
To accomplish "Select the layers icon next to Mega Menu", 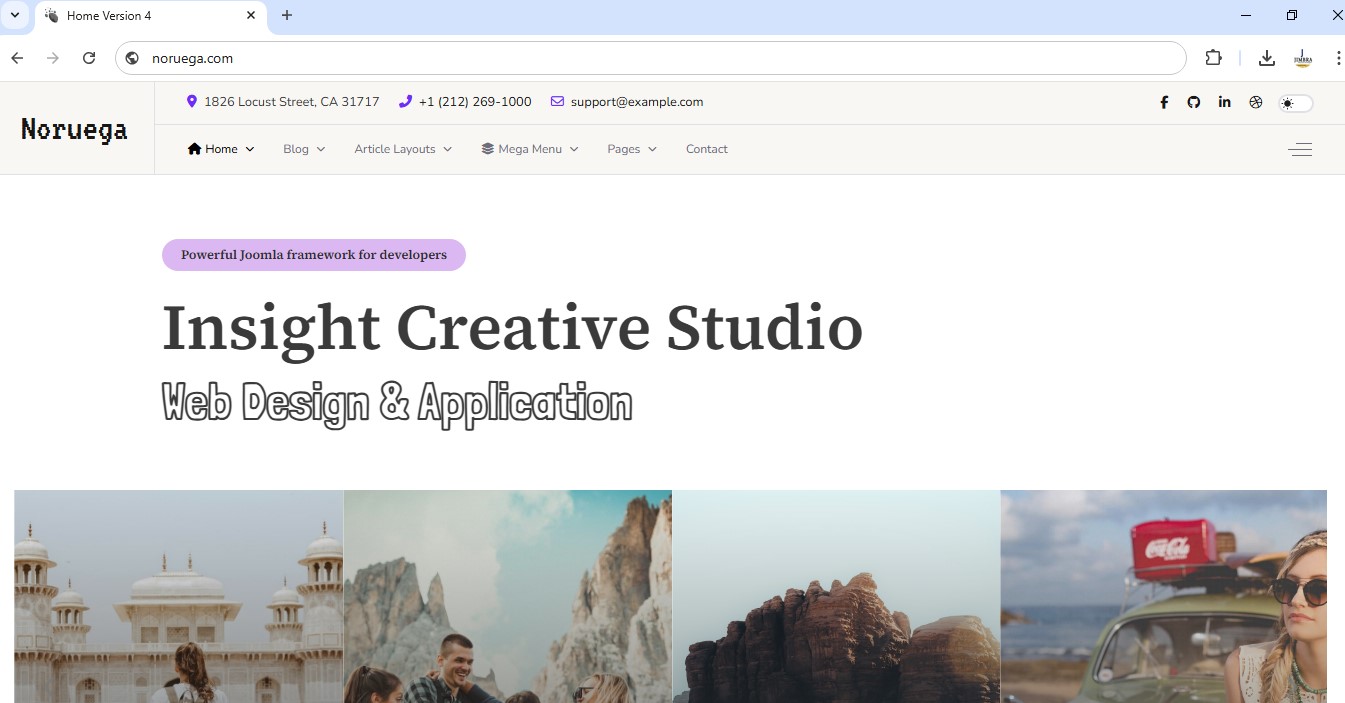I will 486,148.
